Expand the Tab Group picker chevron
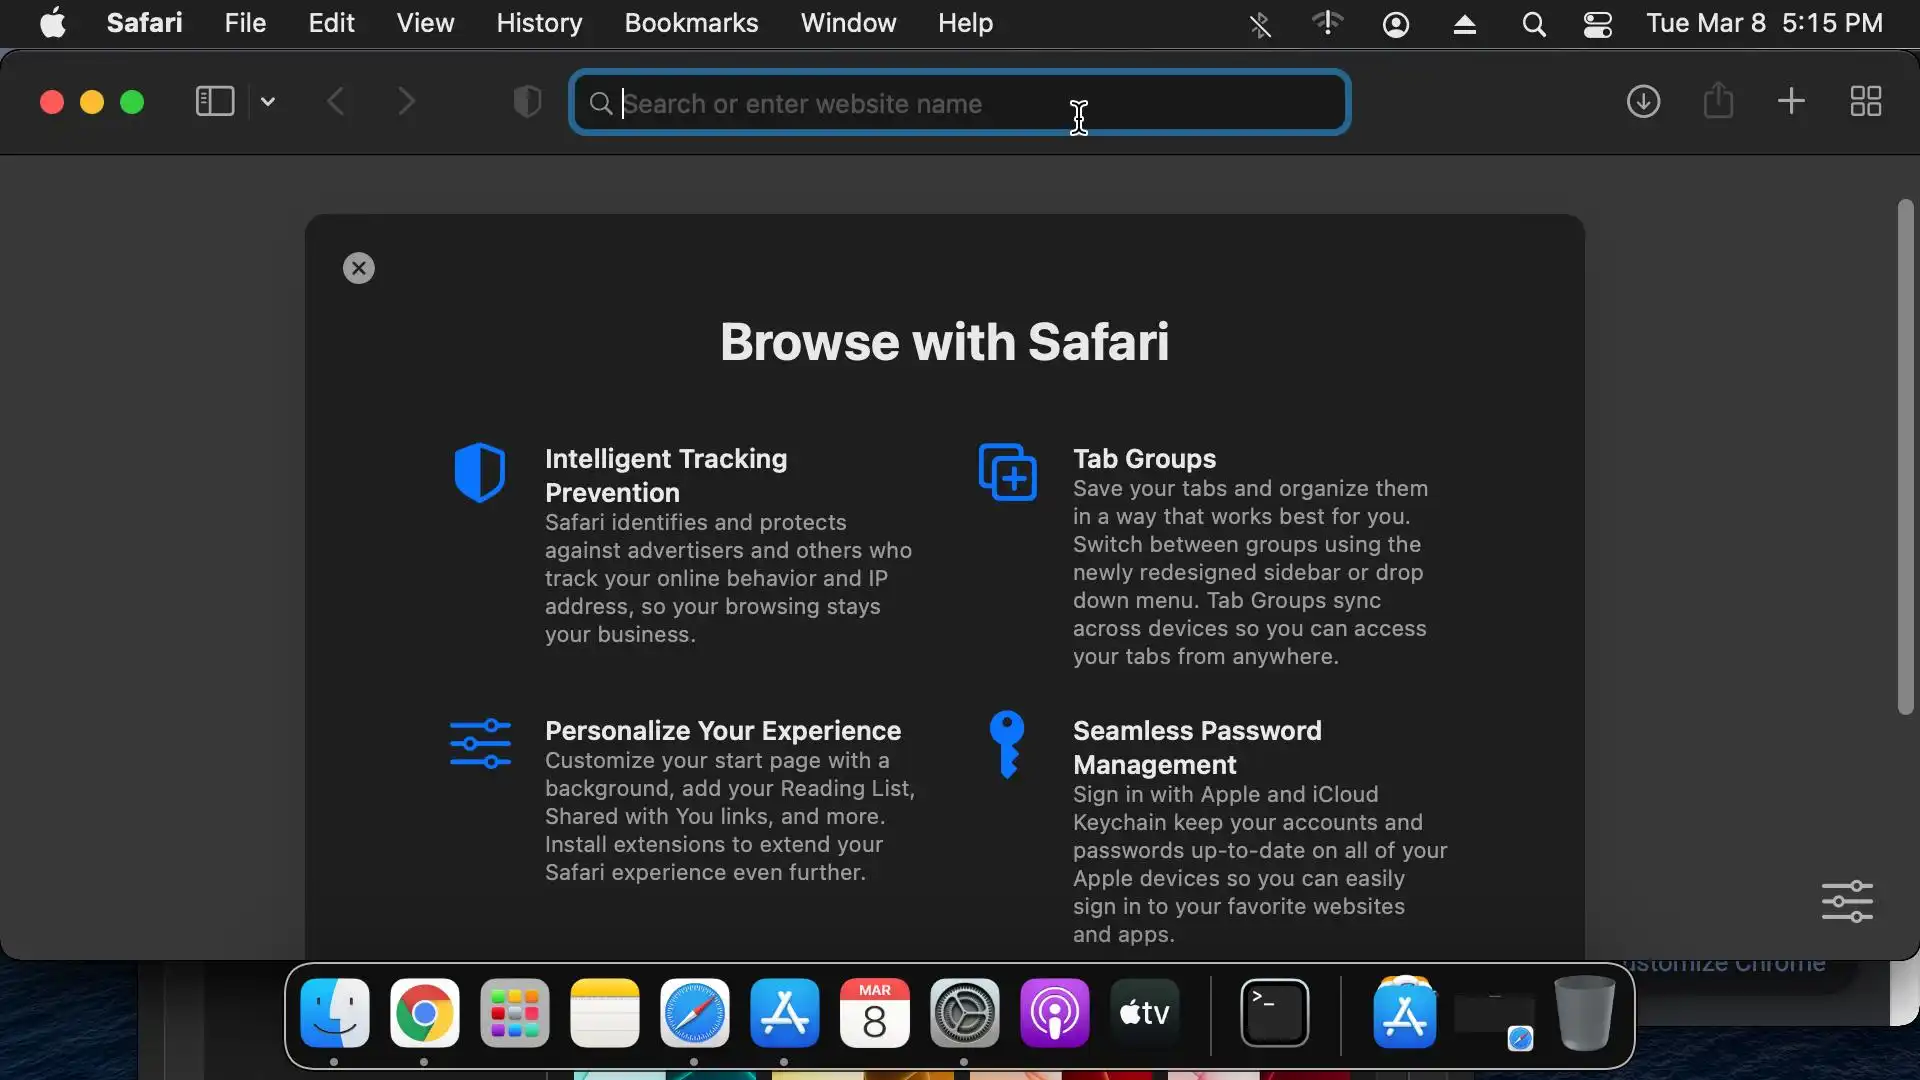1920x1080 pixels. click(268, 102)
